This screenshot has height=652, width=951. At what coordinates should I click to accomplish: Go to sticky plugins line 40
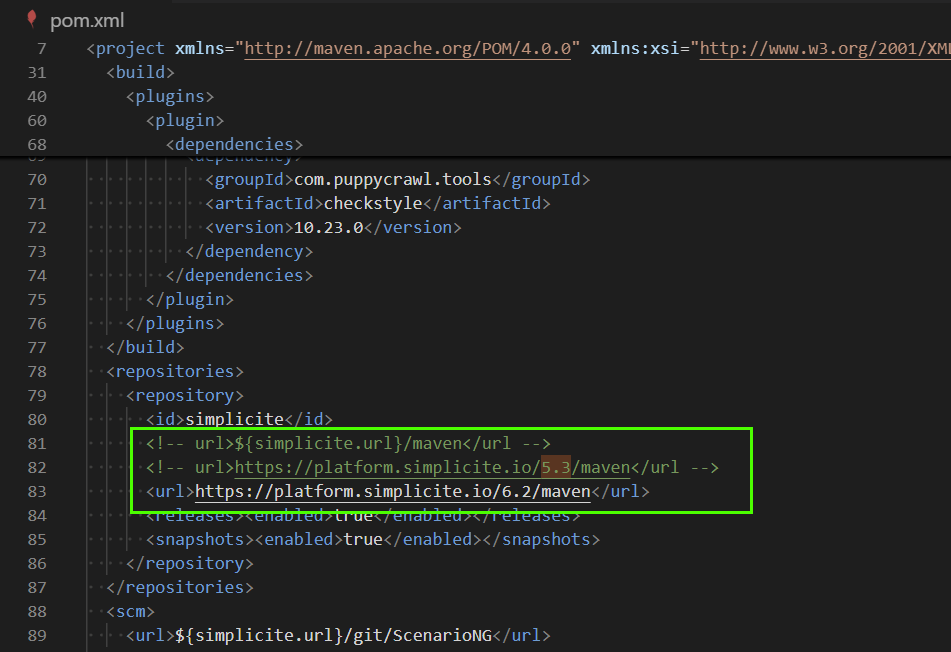click(169, 97)
